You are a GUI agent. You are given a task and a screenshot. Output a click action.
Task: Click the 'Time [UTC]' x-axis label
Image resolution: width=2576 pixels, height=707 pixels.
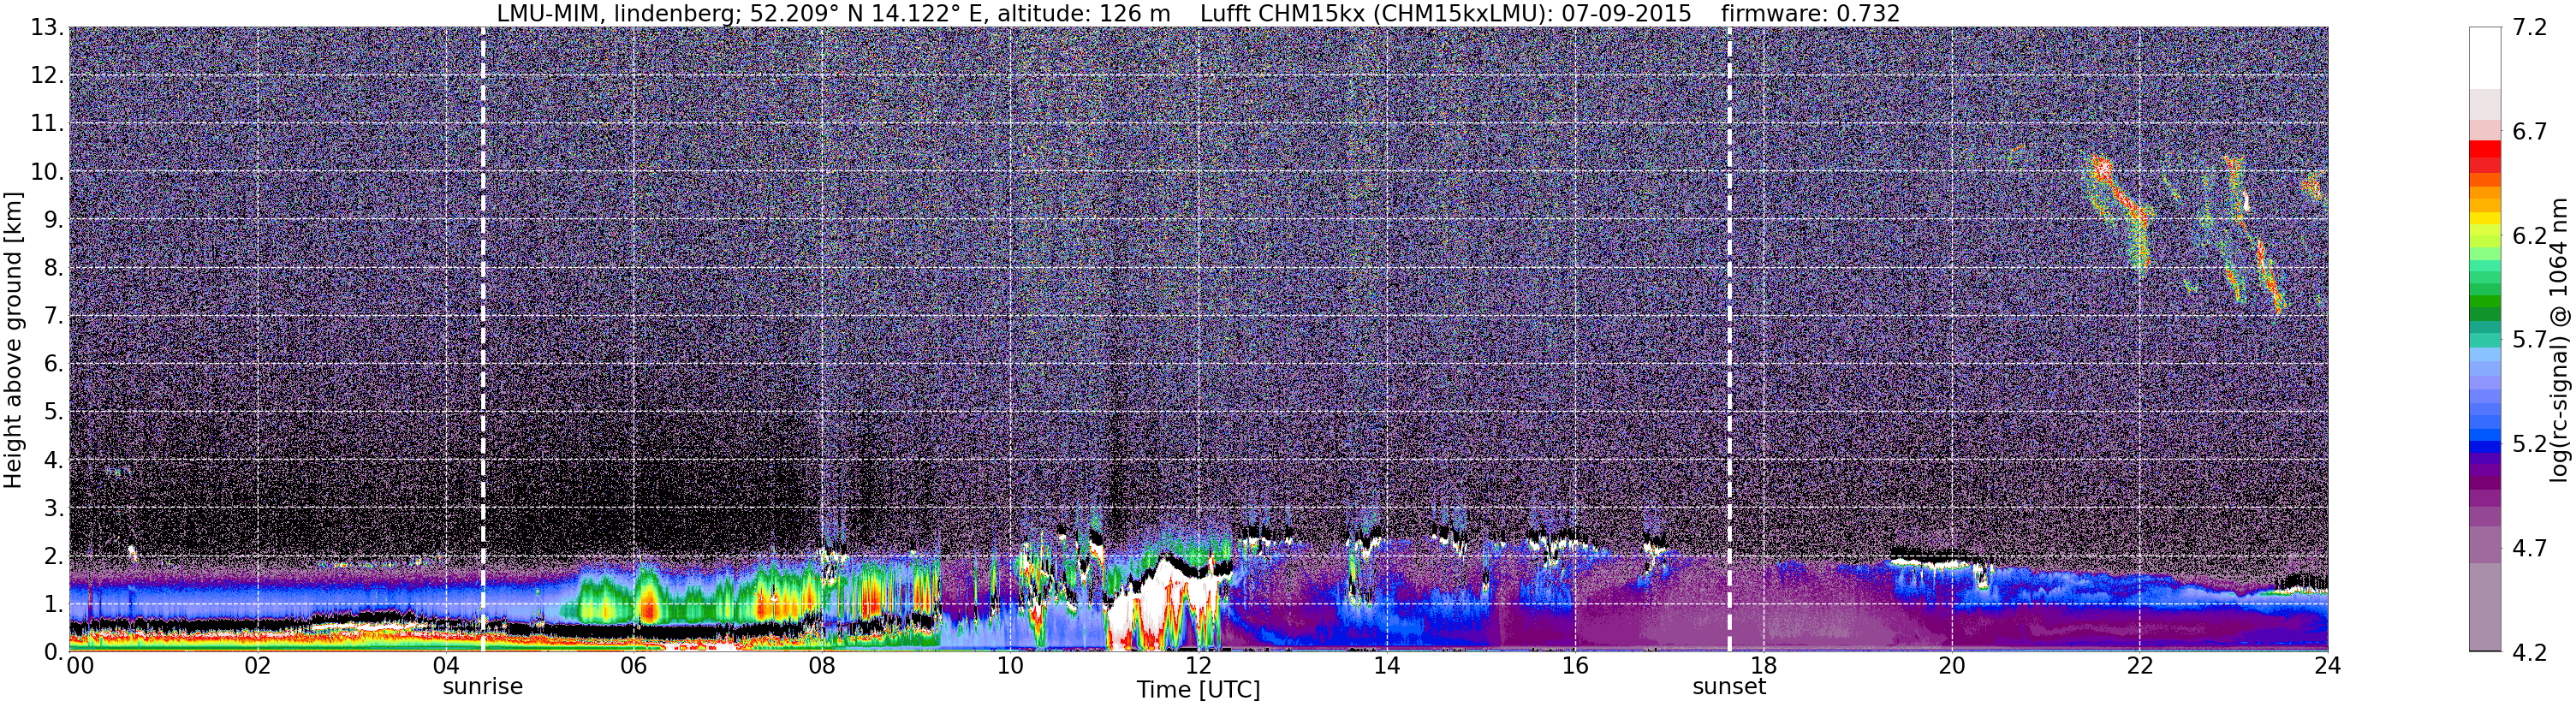pos(1198,690)
